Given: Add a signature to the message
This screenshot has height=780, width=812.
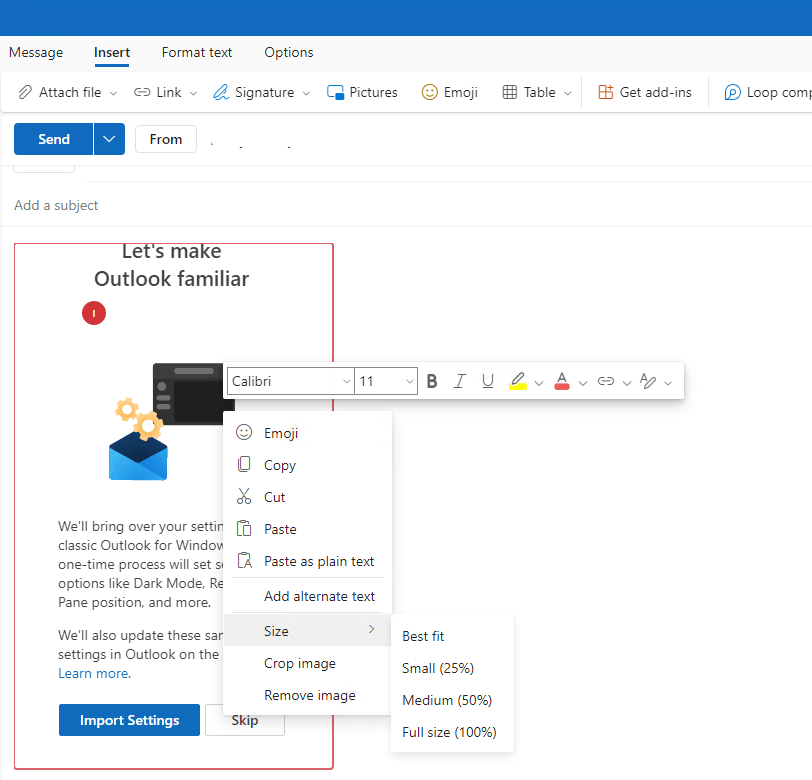Looking at the screenshot, I should 260,92.
